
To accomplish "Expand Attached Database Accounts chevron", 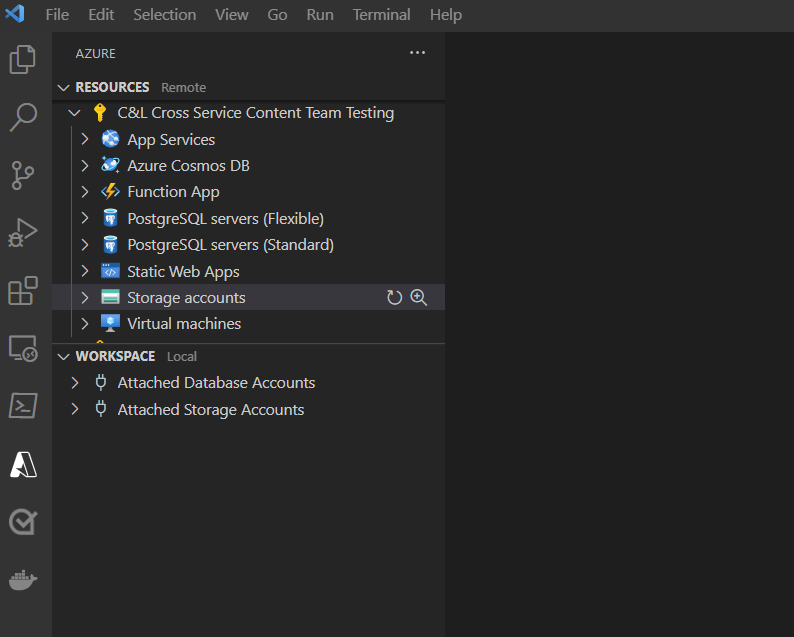I will [75, 382].
